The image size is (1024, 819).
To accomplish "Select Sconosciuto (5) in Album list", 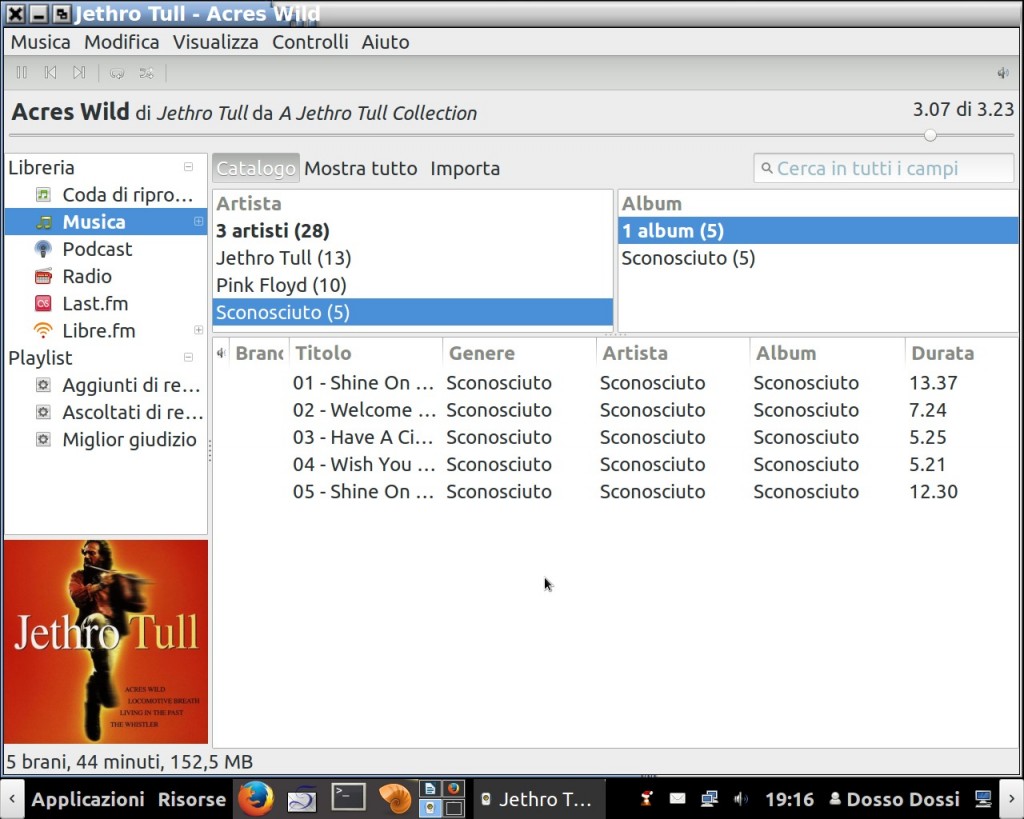I will coord(818,258).
